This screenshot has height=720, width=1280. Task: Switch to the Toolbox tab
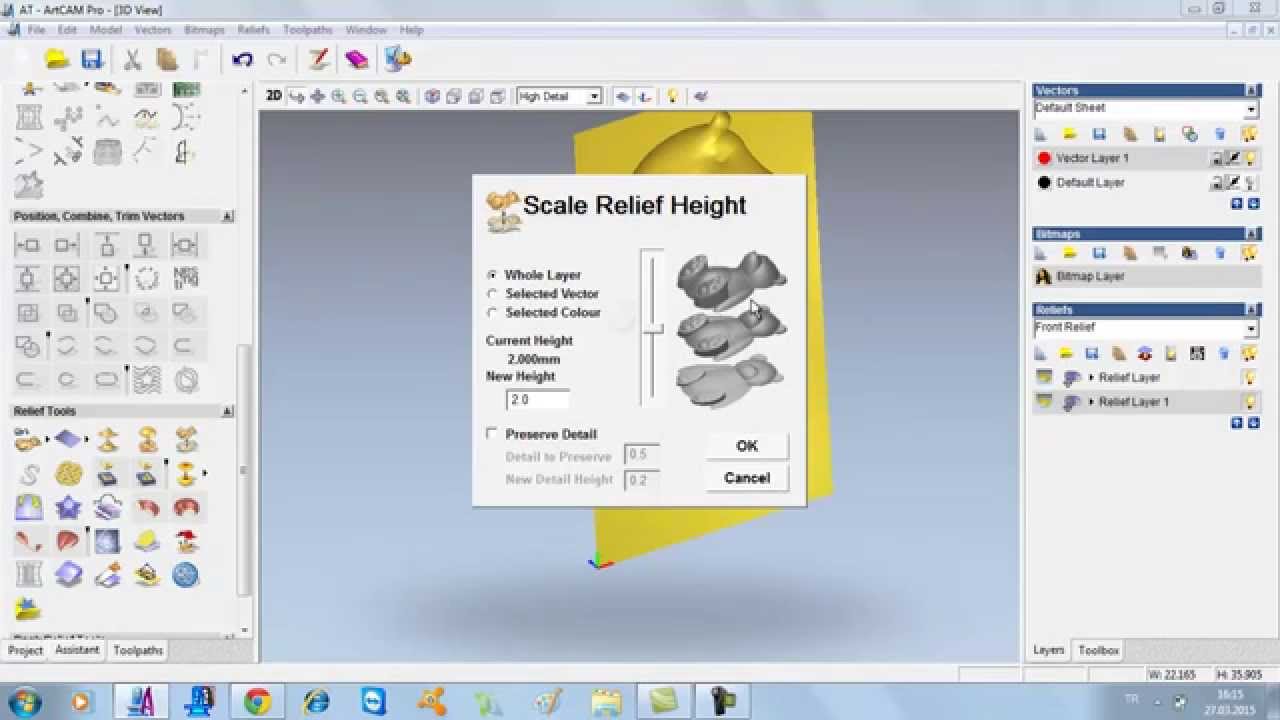1098,650
